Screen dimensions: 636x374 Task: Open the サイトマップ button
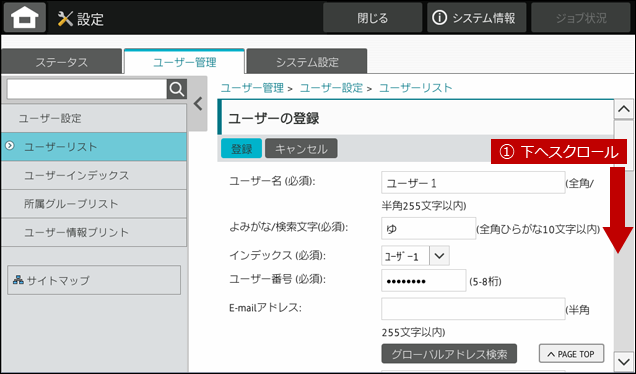94,280
